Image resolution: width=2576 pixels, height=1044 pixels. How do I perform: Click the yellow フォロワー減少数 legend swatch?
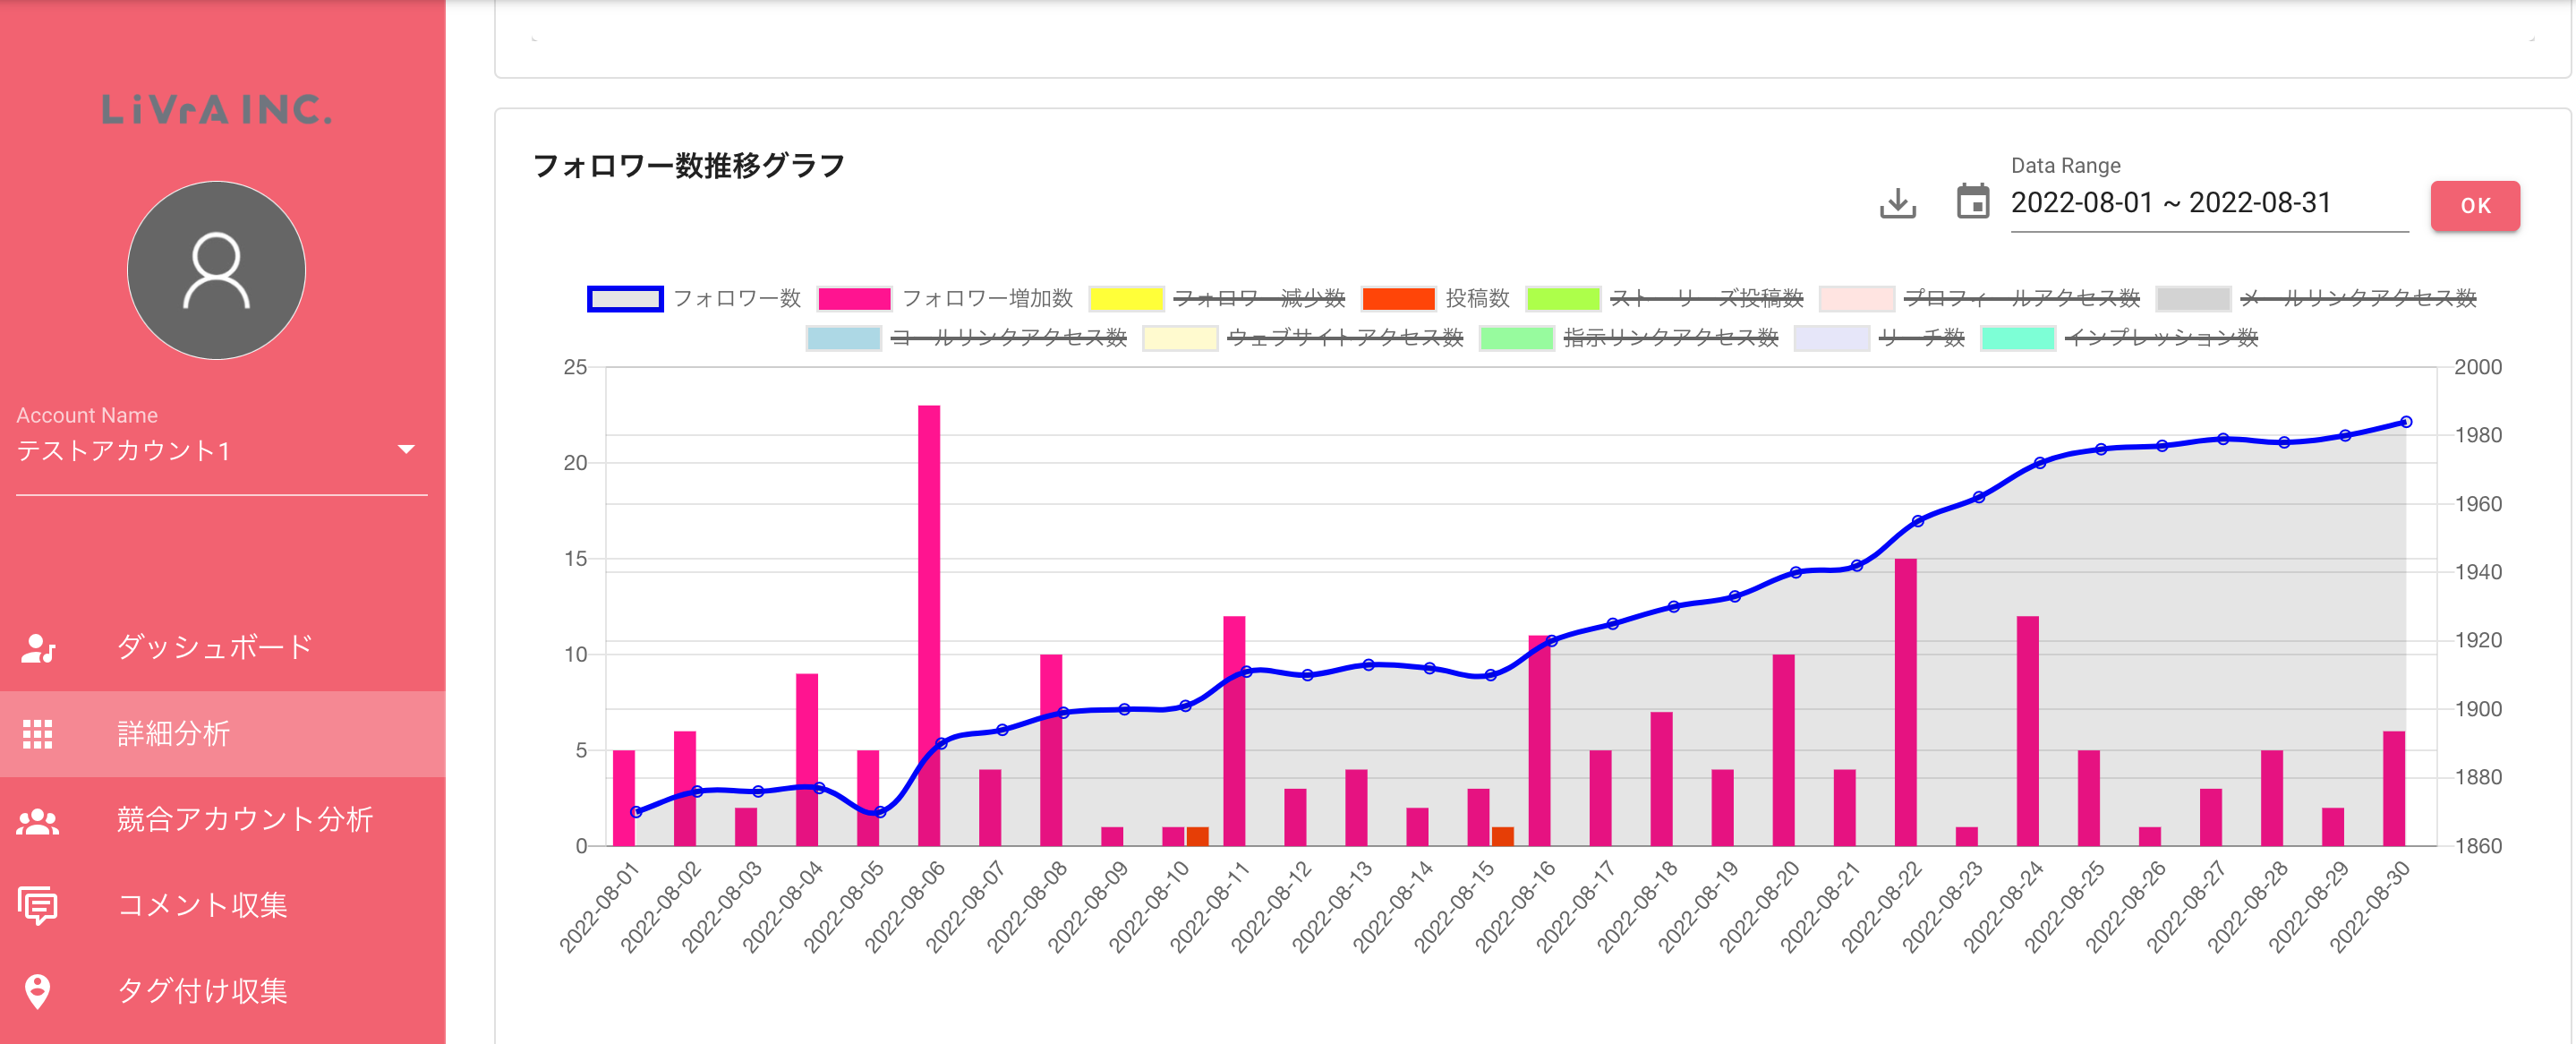tap(1126, 299)
